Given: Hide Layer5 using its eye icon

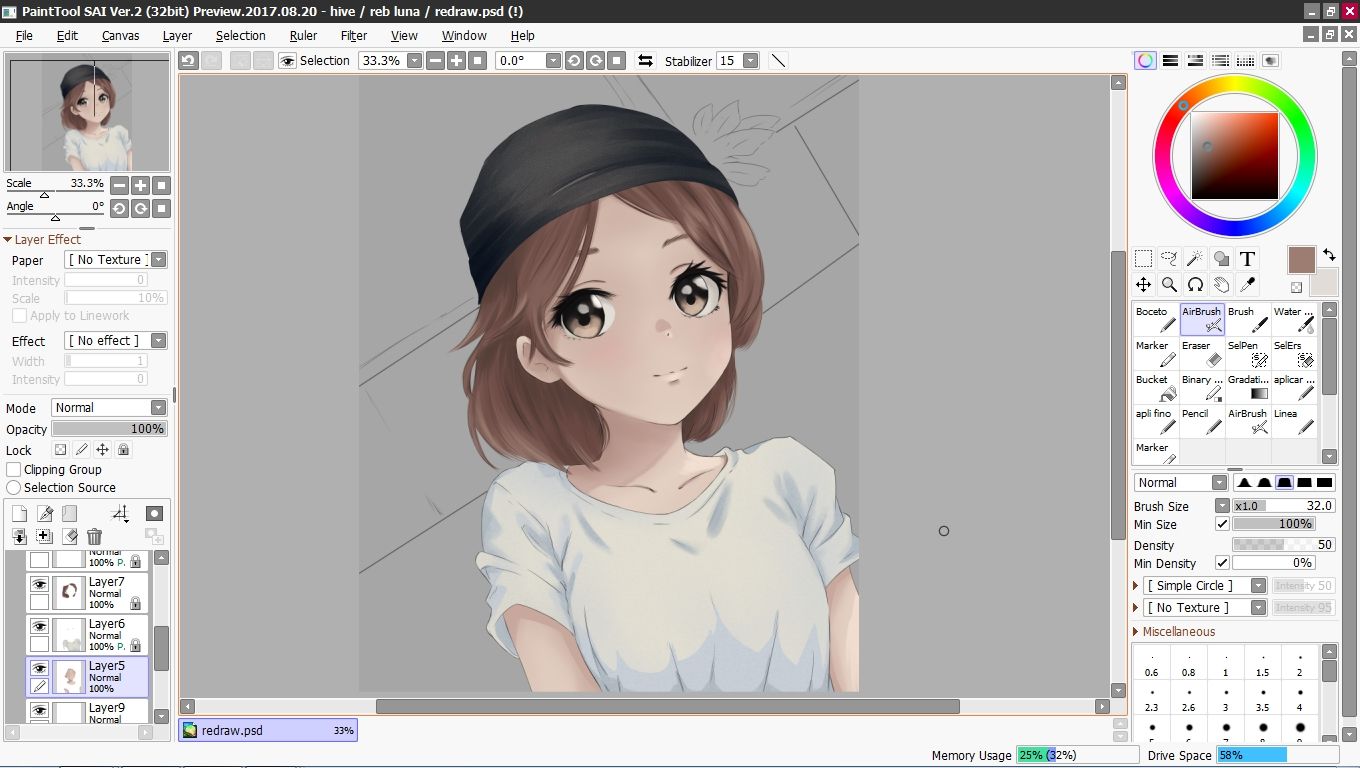Looking at the screenshot, I should [x=39, y=668].
